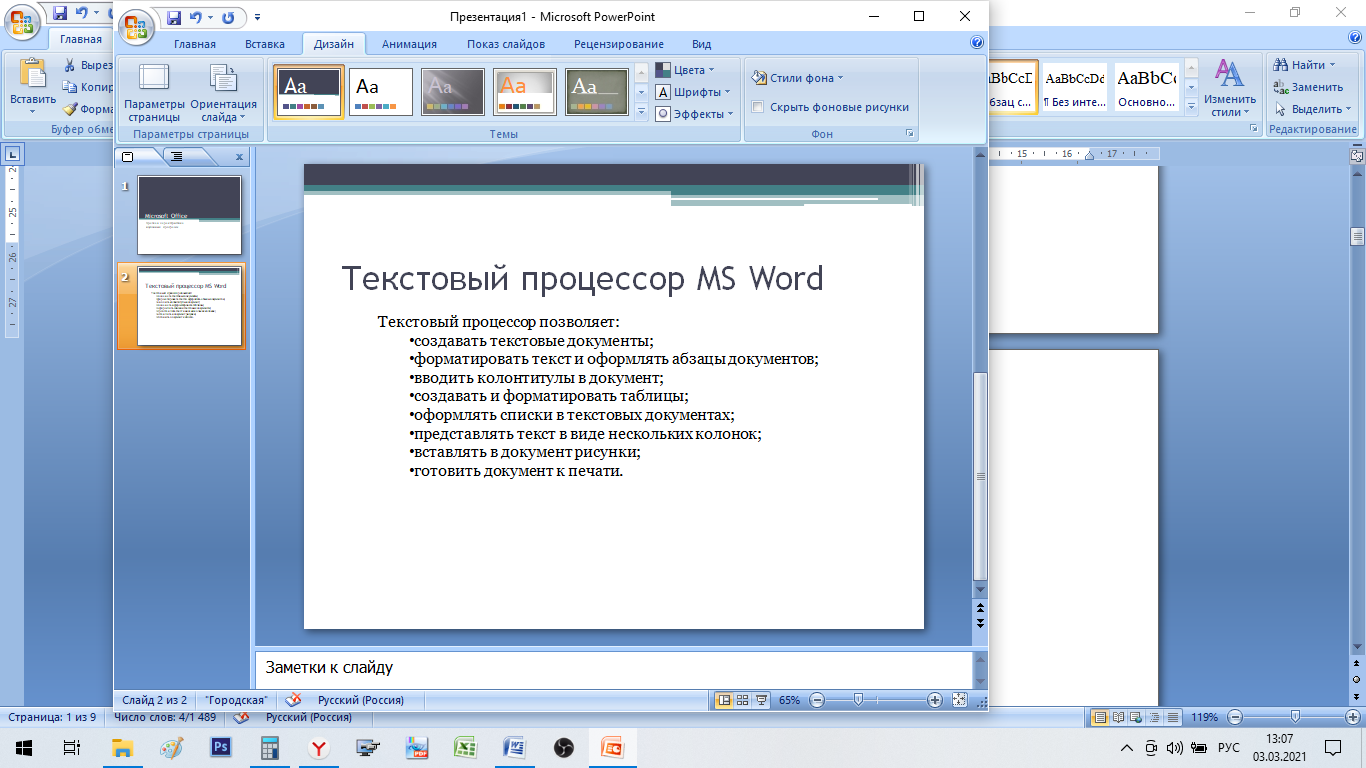Open Excel from the taskbar
1366x768 pixels.
click(x=465, y=747)
